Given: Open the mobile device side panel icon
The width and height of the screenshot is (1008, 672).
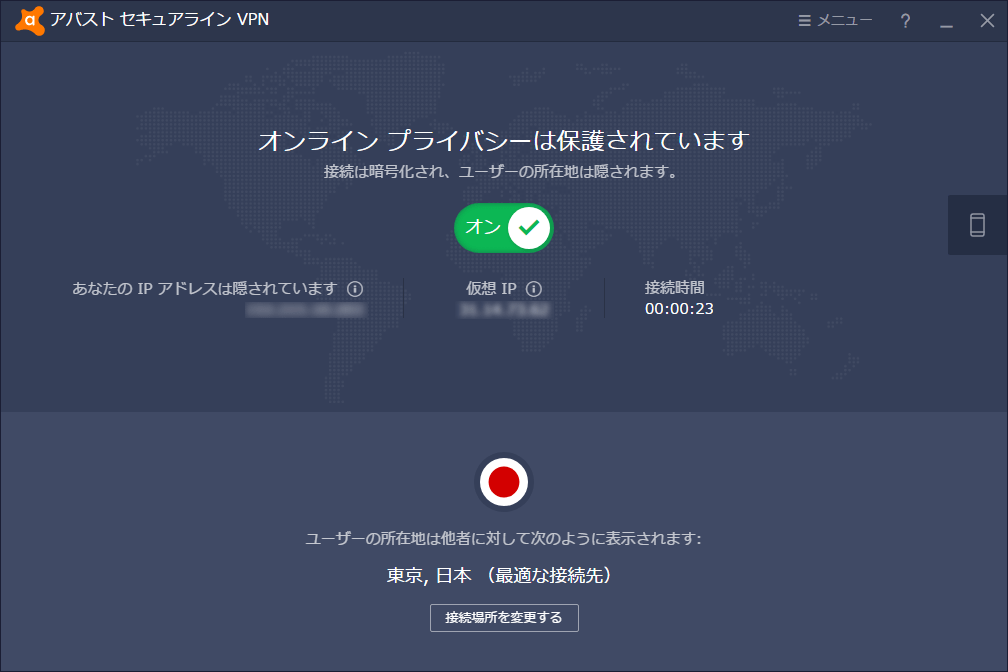Looking at the screenshot, I should click(977, 225).
